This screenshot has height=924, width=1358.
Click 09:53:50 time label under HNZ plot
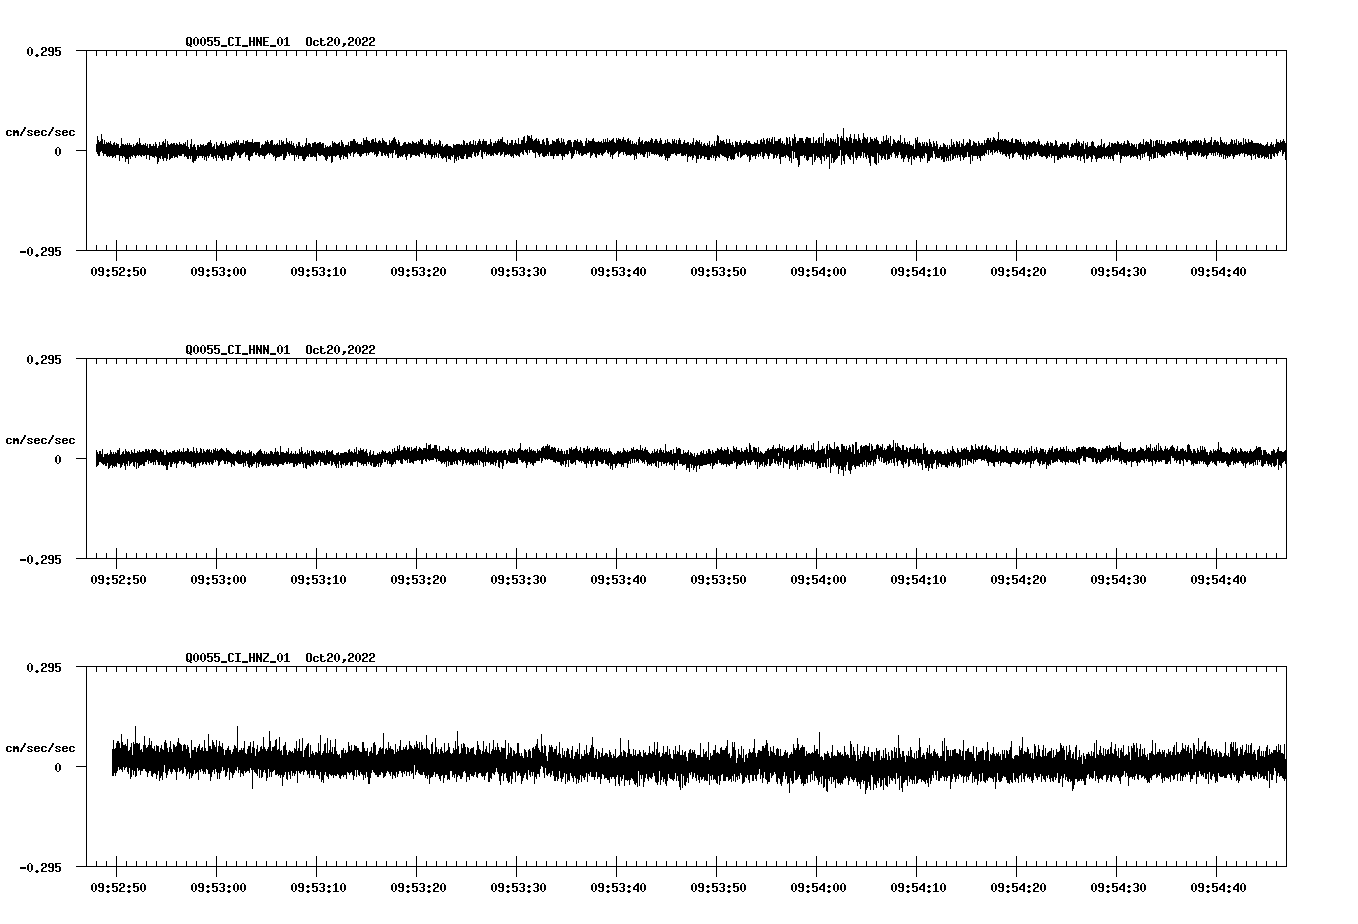tap(718, 888)
